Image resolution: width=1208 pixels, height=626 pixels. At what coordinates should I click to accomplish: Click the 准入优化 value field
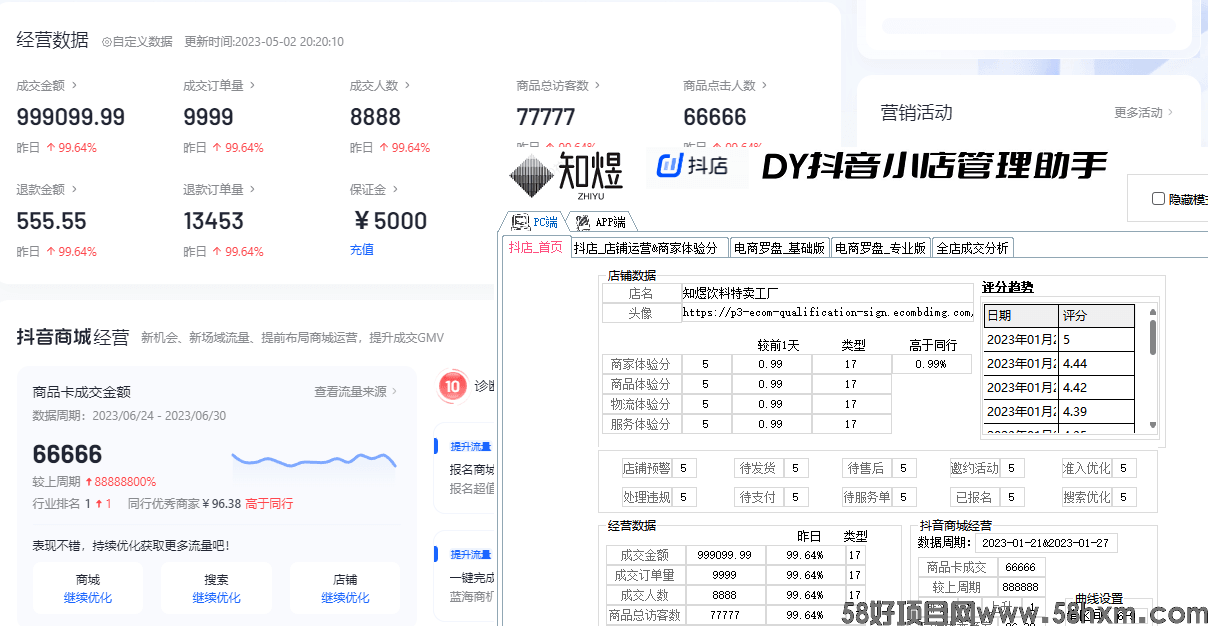(1124, 468)
